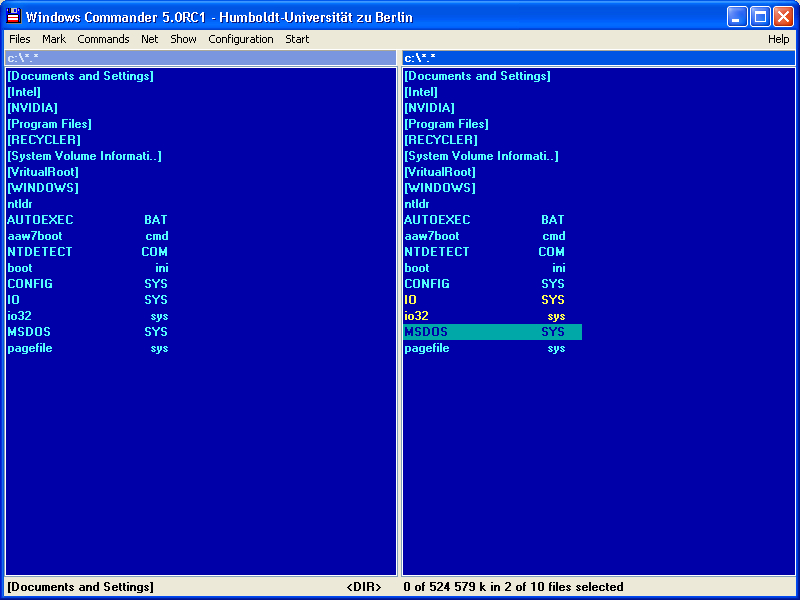Open the Start menu item

click(x=297, y=39)
